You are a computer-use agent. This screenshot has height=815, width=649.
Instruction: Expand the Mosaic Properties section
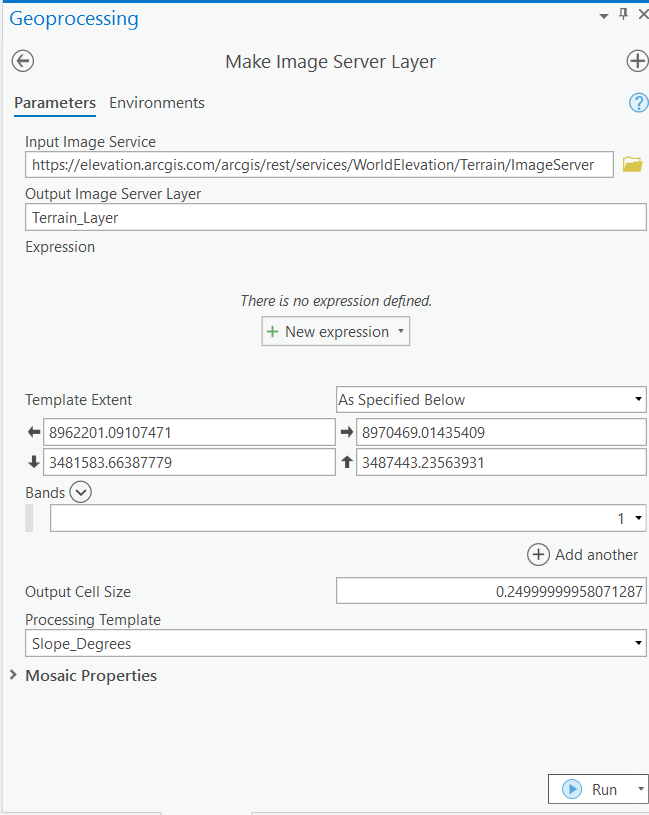coord(12,675)
